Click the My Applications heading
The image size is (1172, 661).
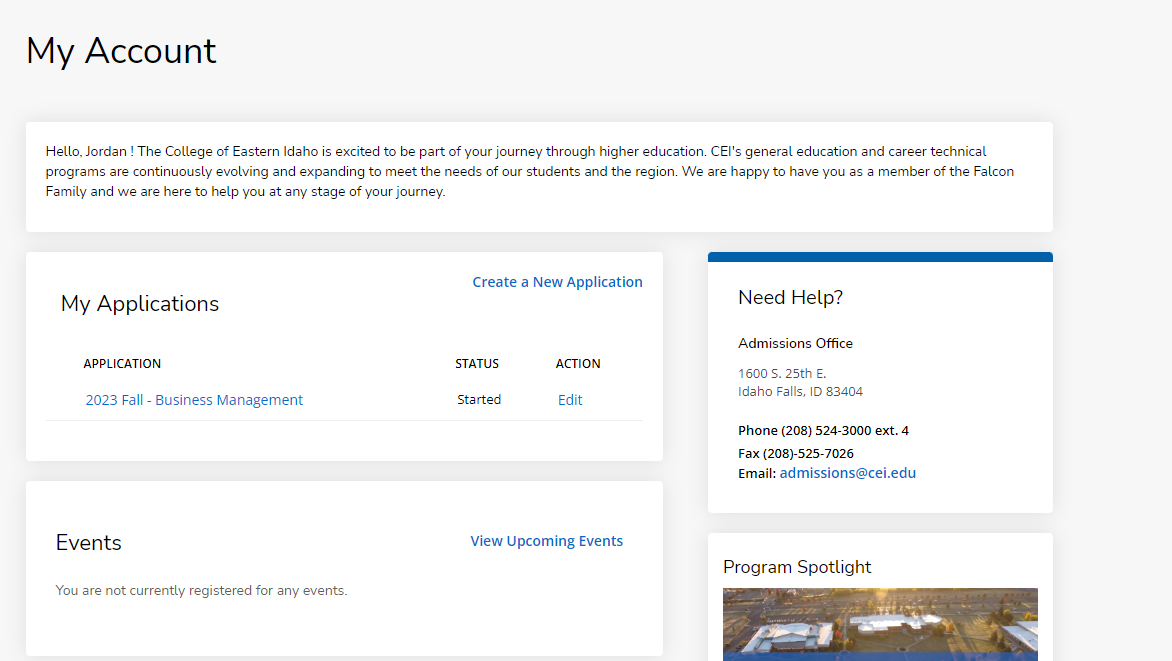point(140,304)
